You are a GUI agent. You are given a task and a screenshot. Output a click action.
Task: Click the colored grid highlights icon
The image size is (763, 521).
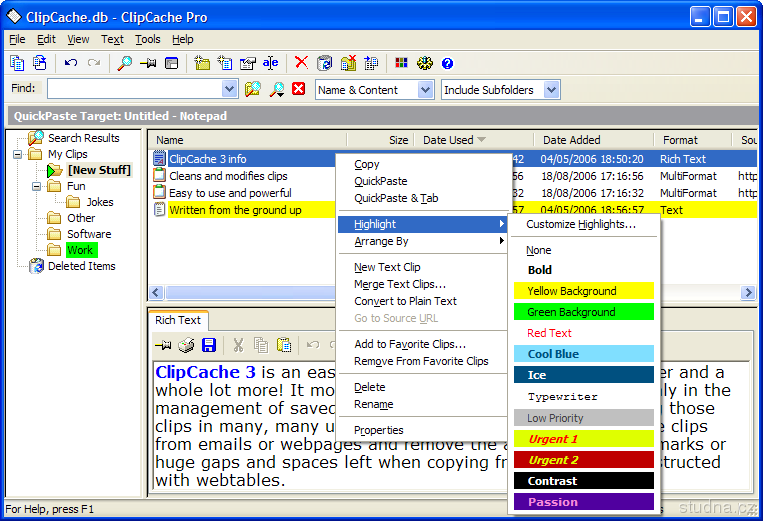pyautogui.click(x=402, y=63)
